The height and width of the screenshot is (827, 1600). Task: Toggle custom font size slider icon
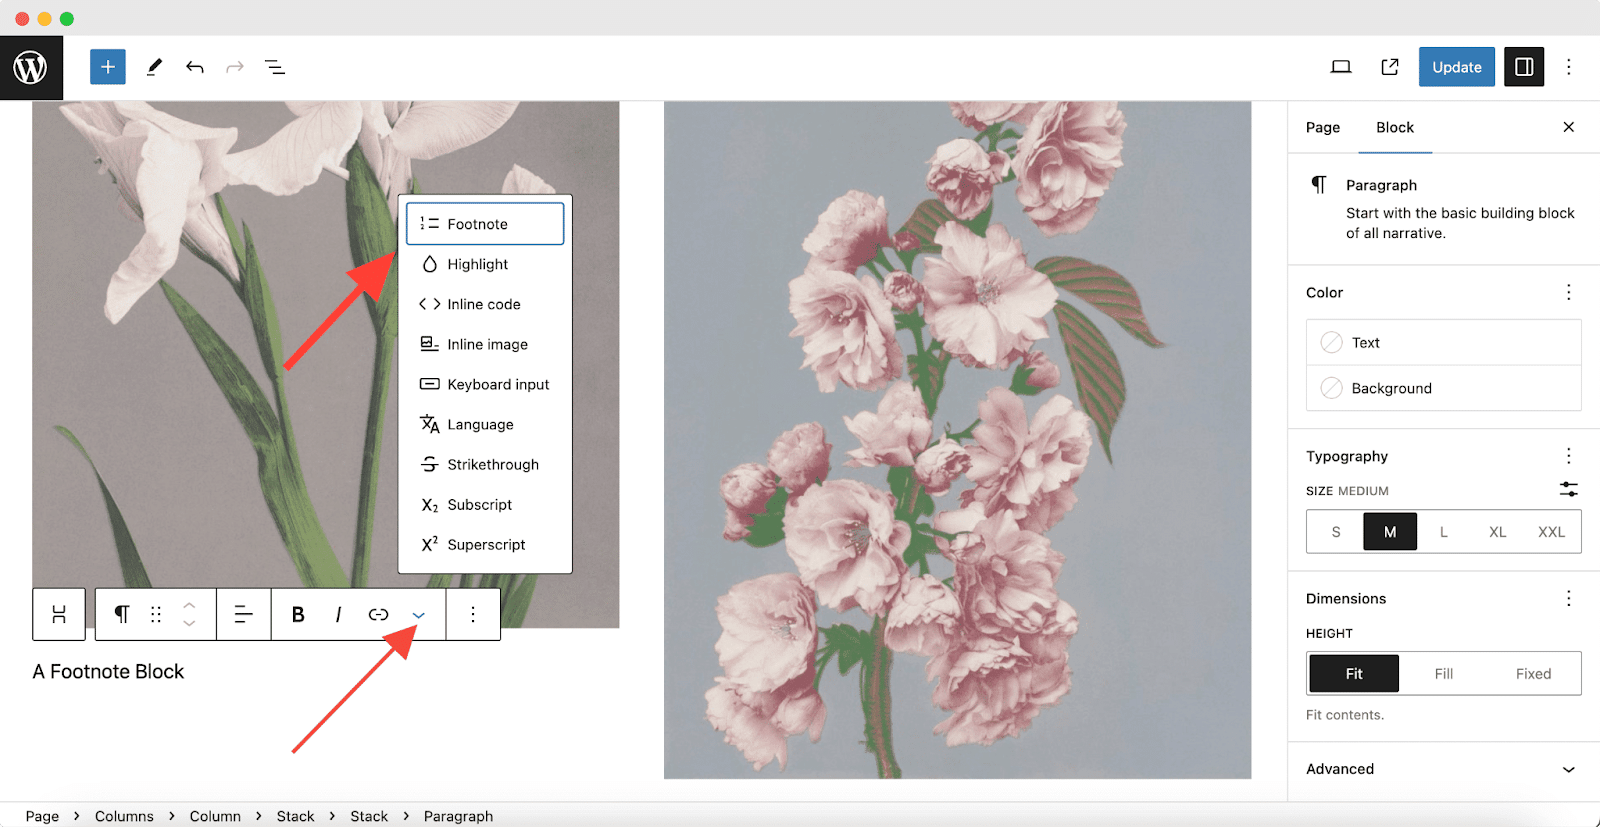tap(1569, 489)
